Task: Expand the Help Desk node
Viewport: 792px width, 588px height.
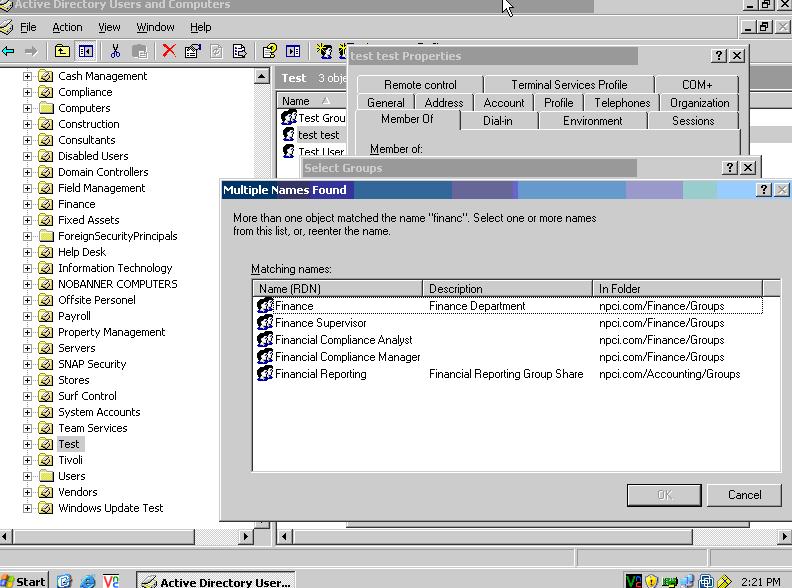Action: coord(27,252)
